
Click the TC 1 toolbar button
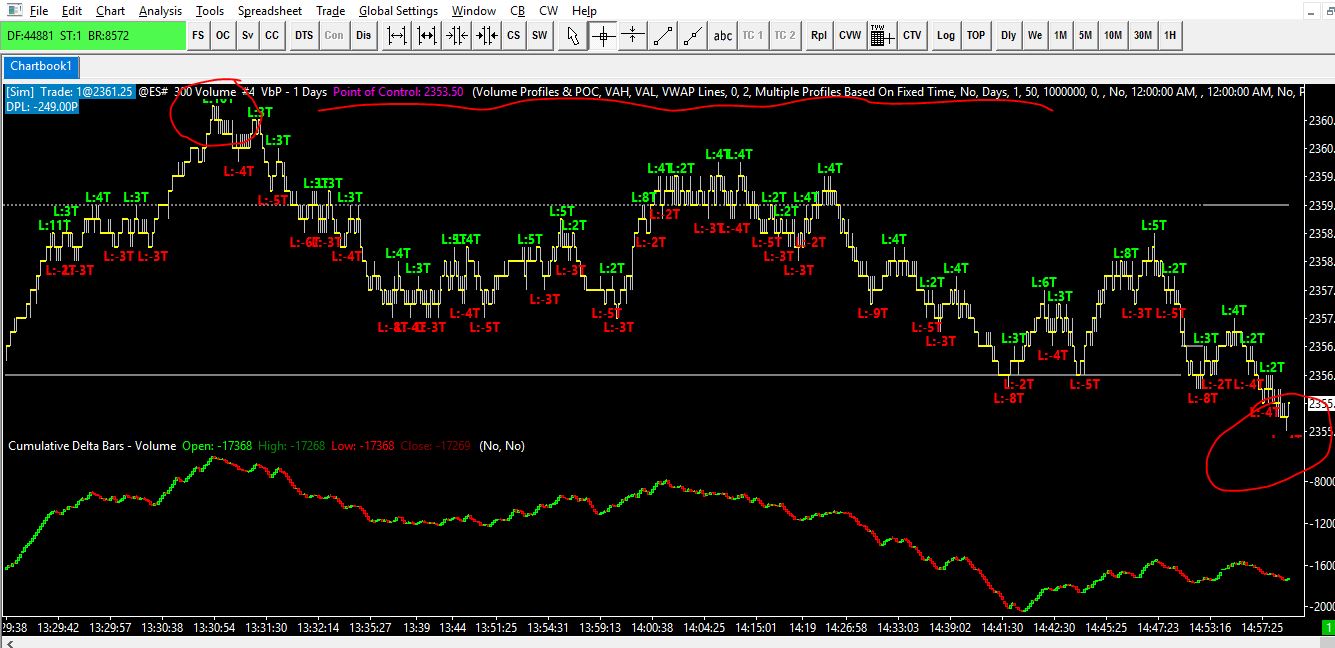point(752,35)
